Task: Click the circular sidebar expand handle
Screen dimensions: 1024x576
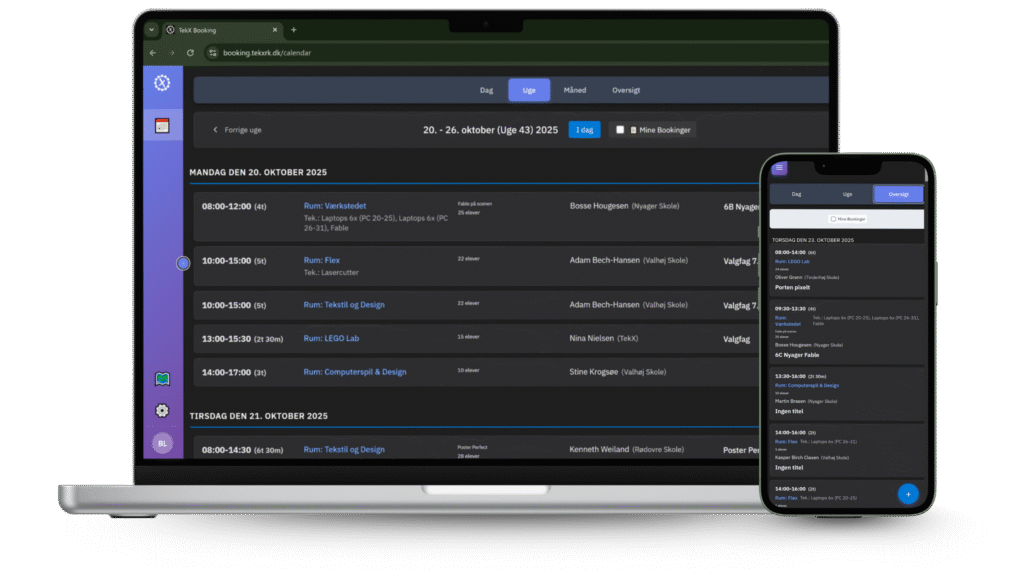Action: (x=183, y=263)
